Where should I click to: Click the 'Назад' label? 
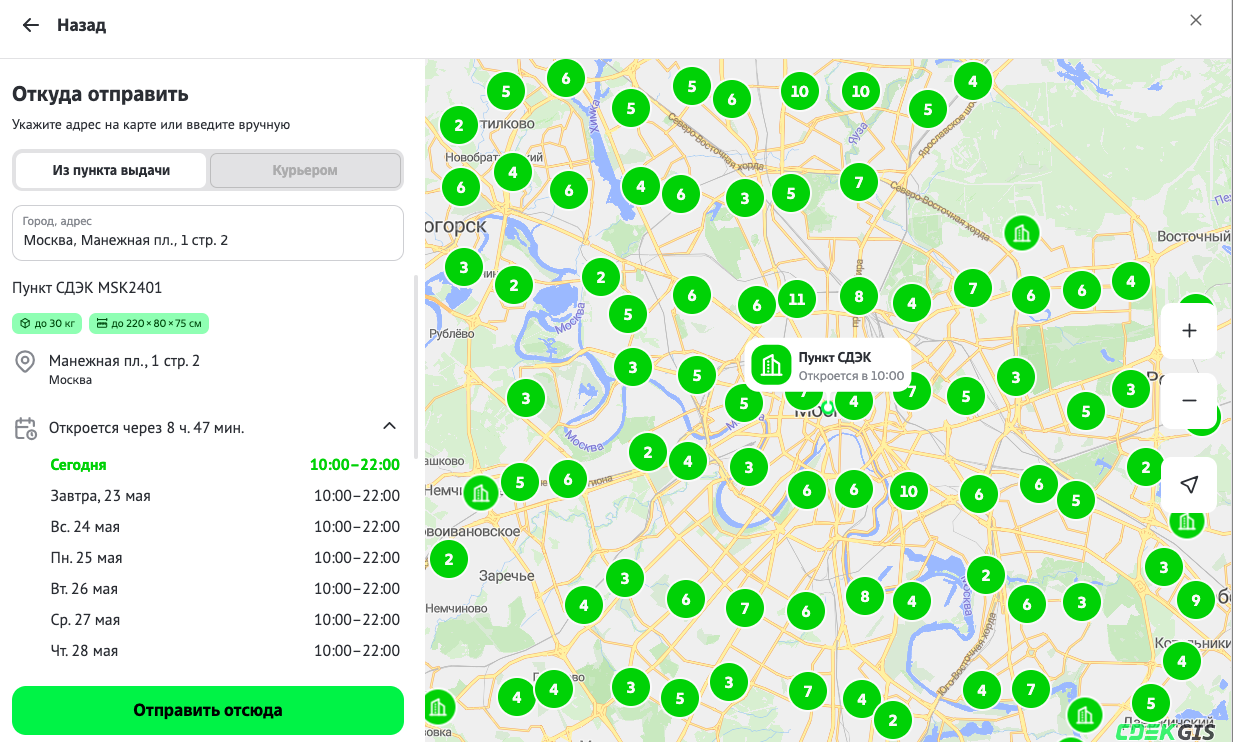tap(81, 25)
